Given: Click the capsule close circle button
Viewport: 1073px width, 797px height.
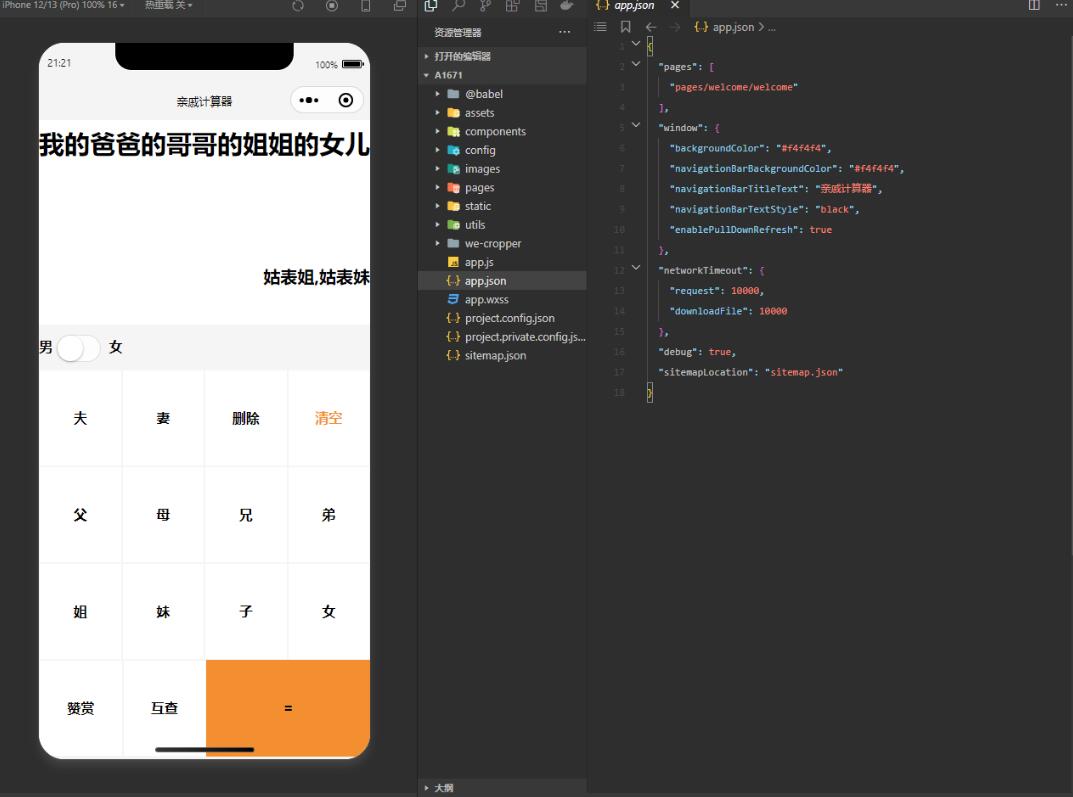Looking at the screenshot, I should (x=346, y=100).
